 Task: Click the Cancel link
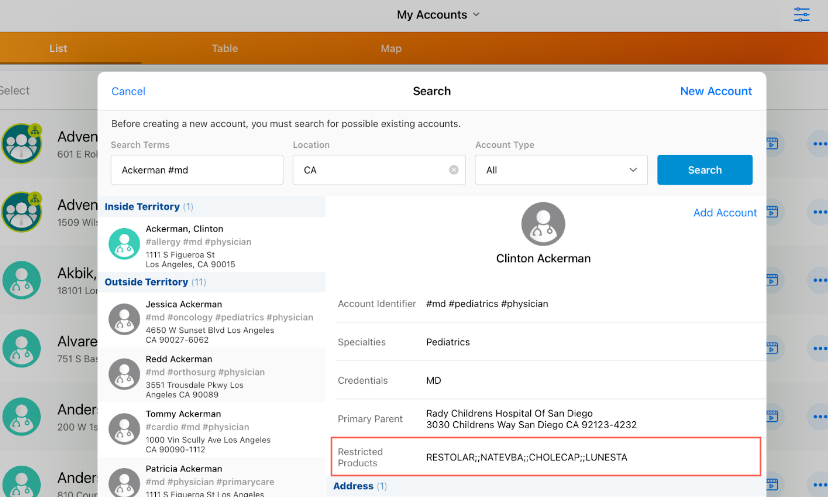[128, 91]
